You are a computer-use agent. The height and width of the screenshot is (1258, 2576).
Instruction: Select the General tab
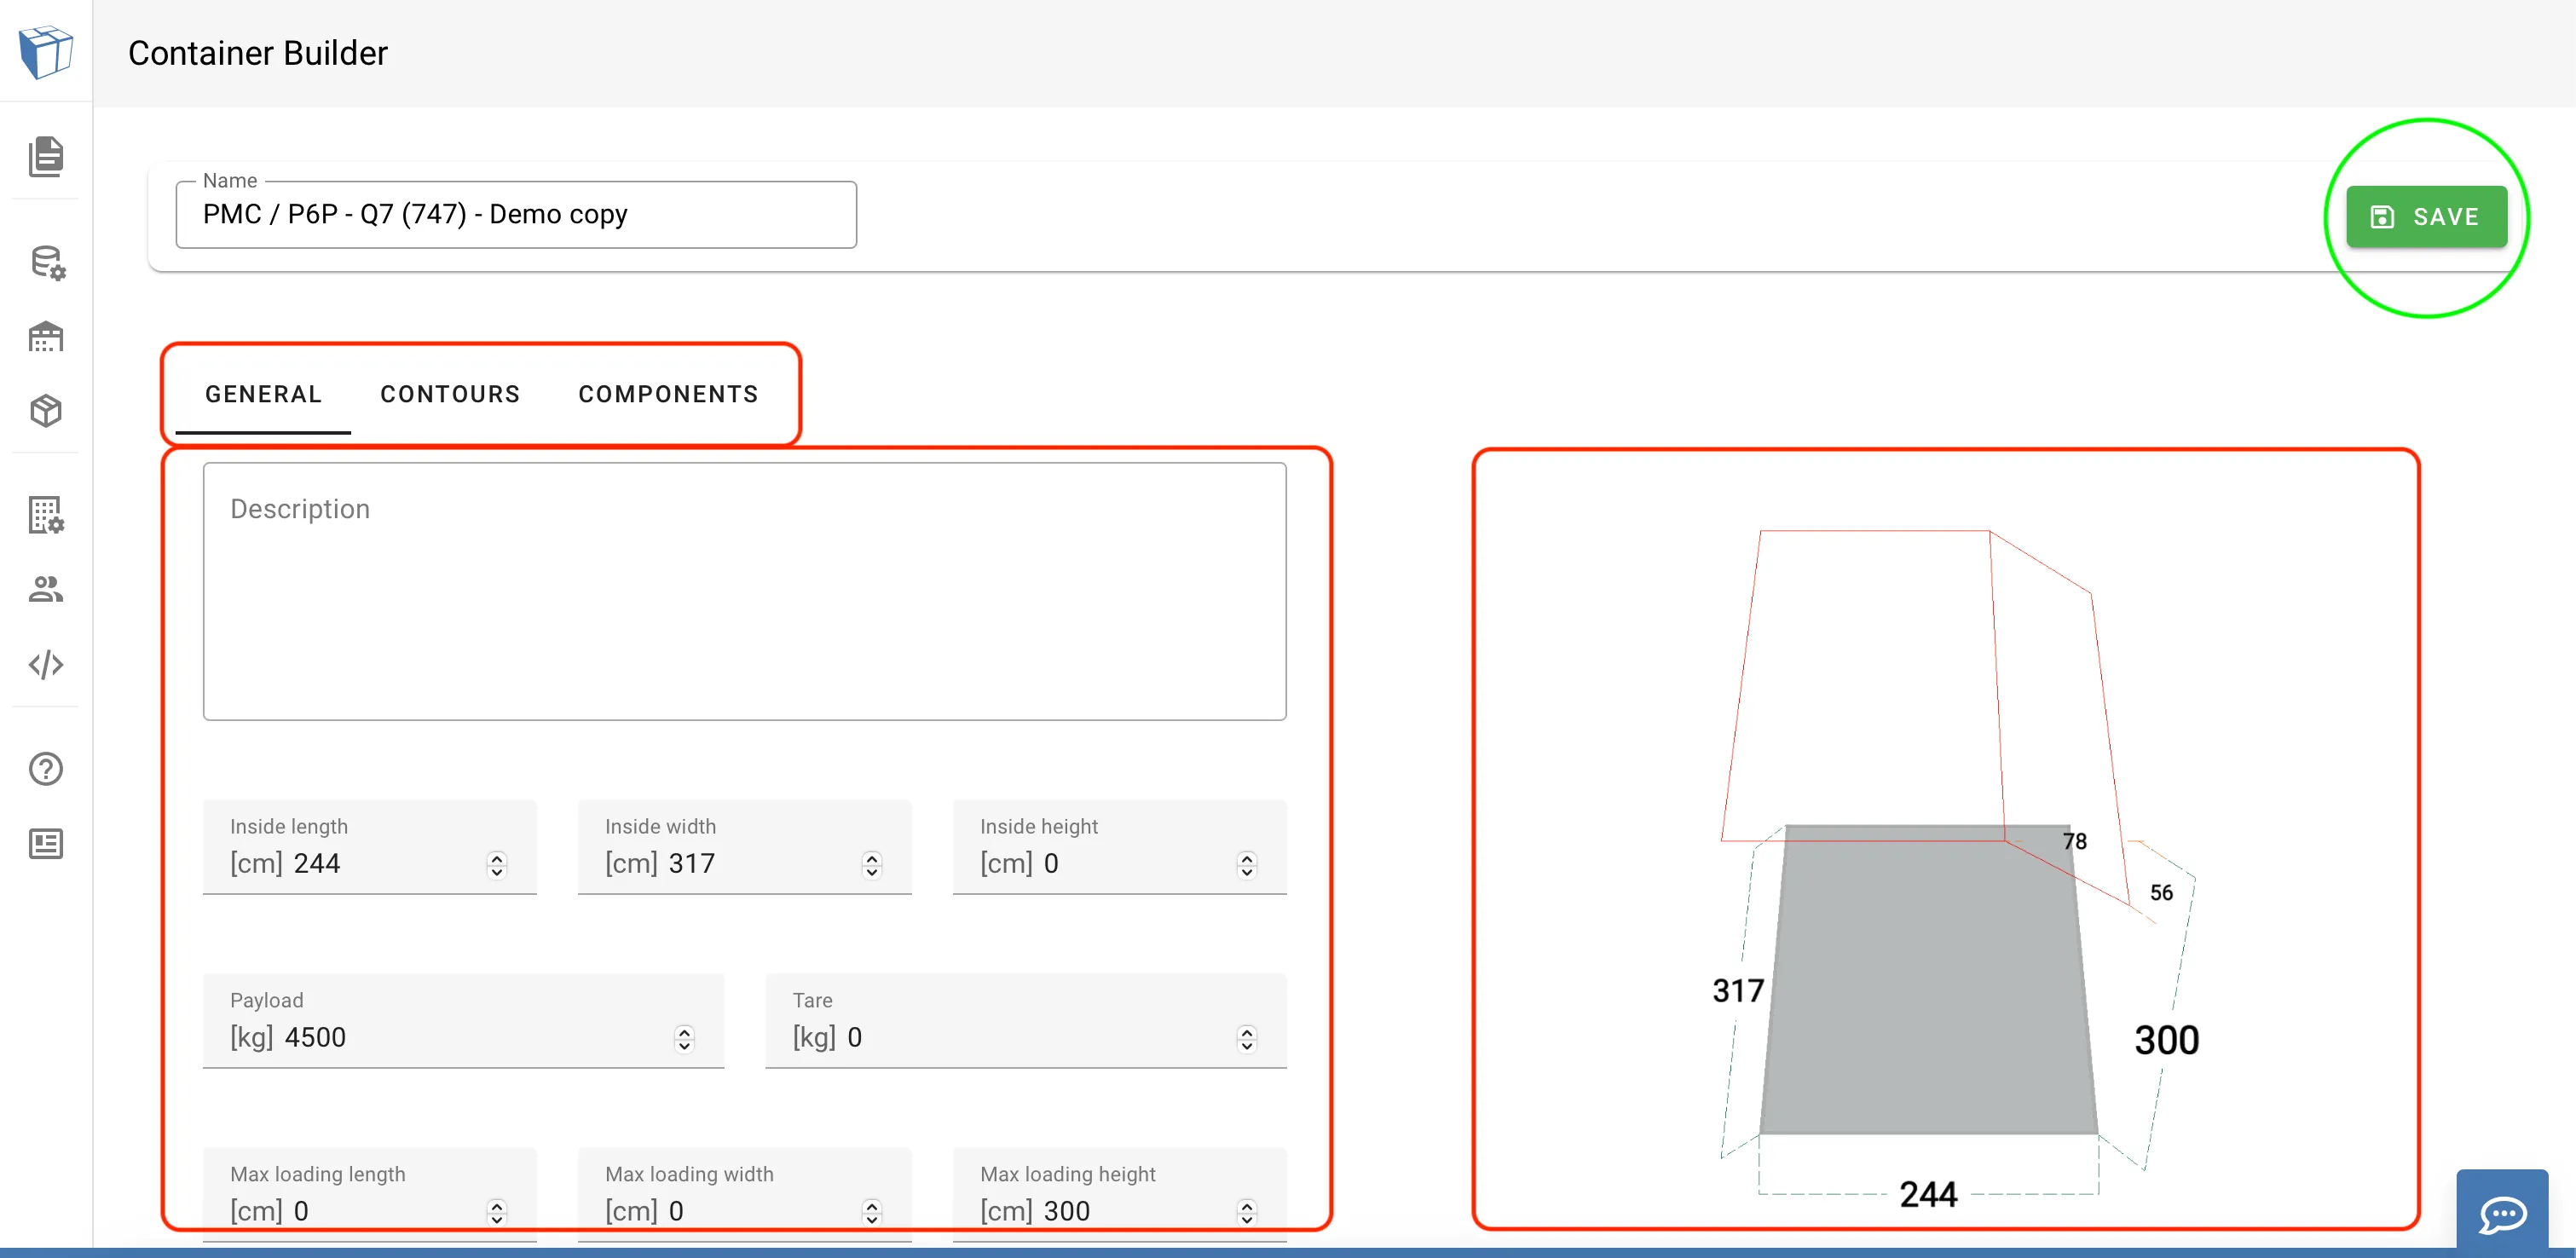[263, 394]
